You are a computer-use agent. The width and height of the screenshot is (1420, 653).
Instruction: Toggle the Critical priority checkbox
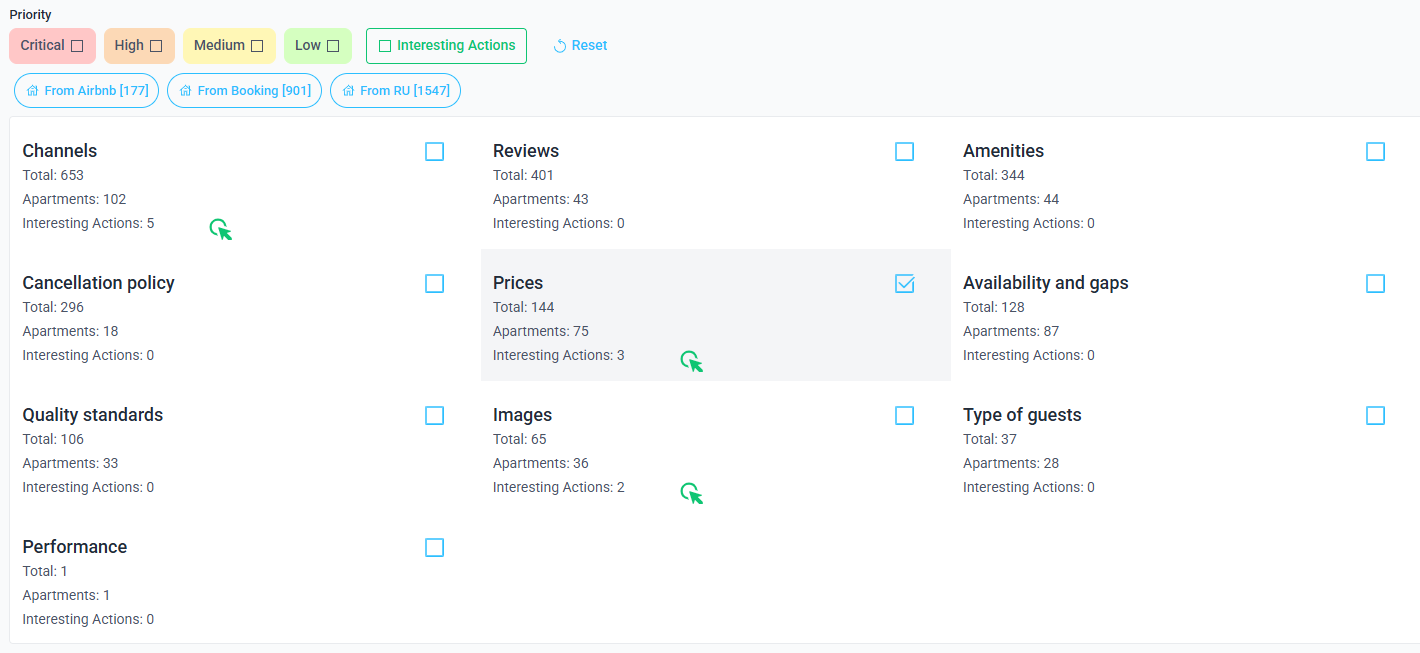click(77, 46)
